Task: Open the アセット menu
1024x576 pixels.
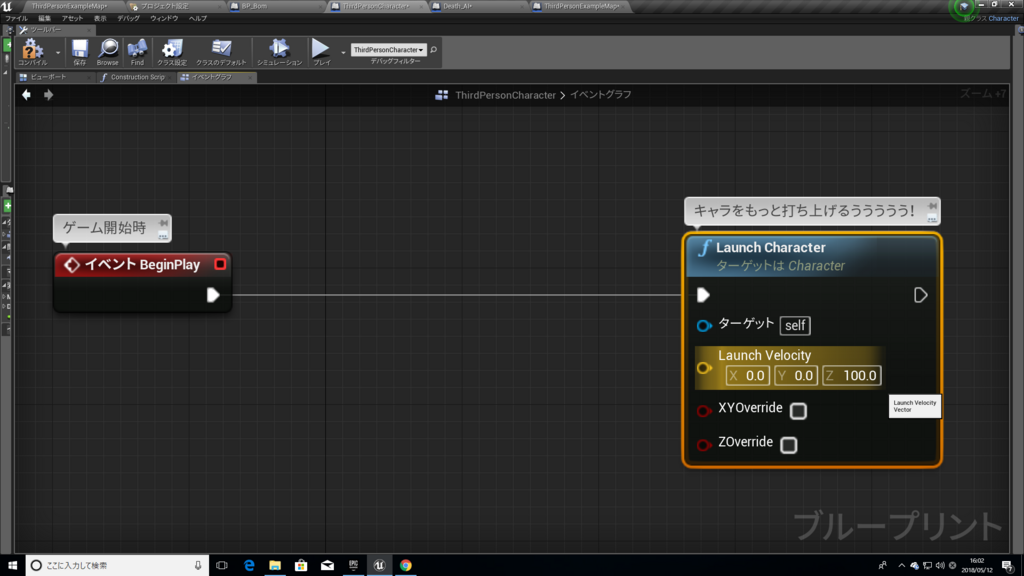Action: tap(72, 18)
